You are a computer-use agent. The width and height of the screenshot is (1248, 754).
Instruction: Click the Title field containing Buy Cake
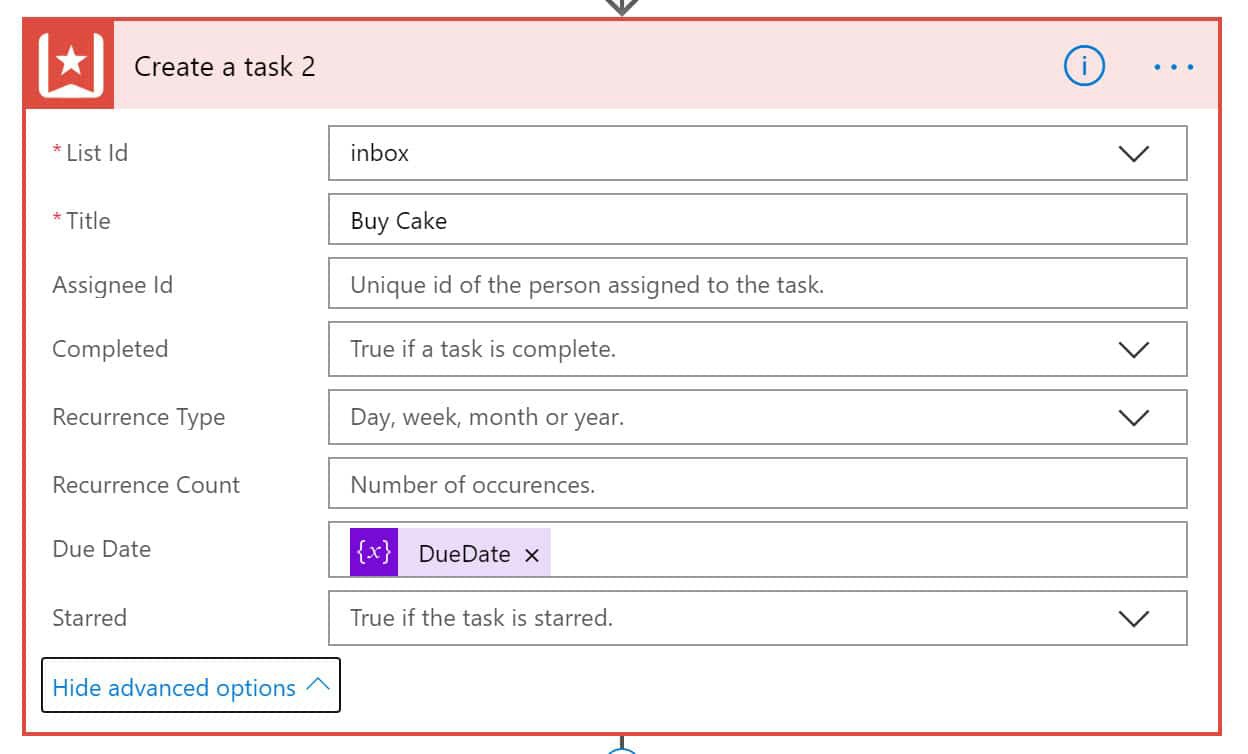tap(757, 219)
